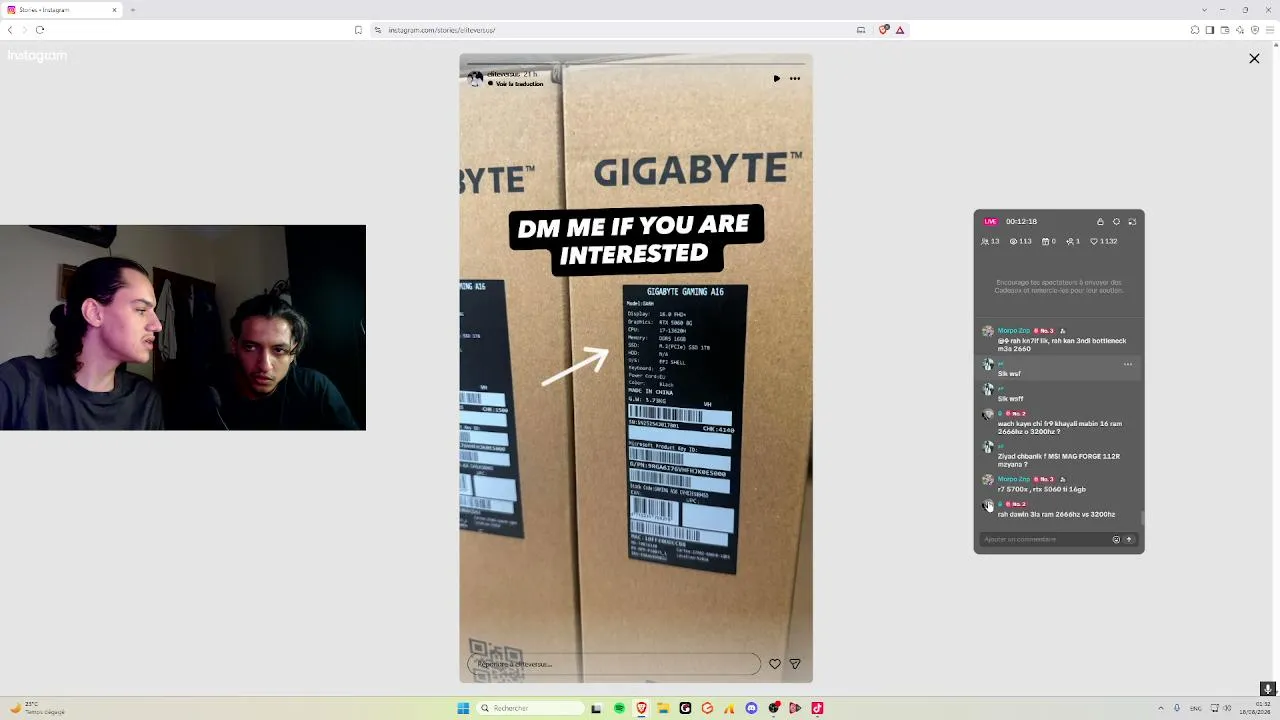1280x720 pixels.
Task: Open the Windows Start menu
Action: [x=463, y=708]
